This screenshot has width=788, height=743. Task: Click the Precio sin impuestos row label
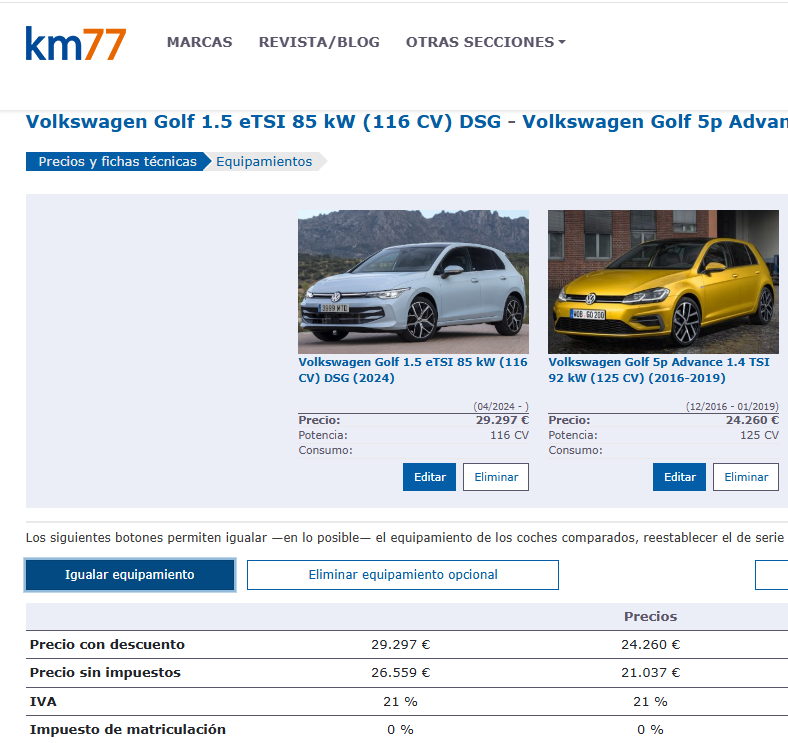coord(105,673)
